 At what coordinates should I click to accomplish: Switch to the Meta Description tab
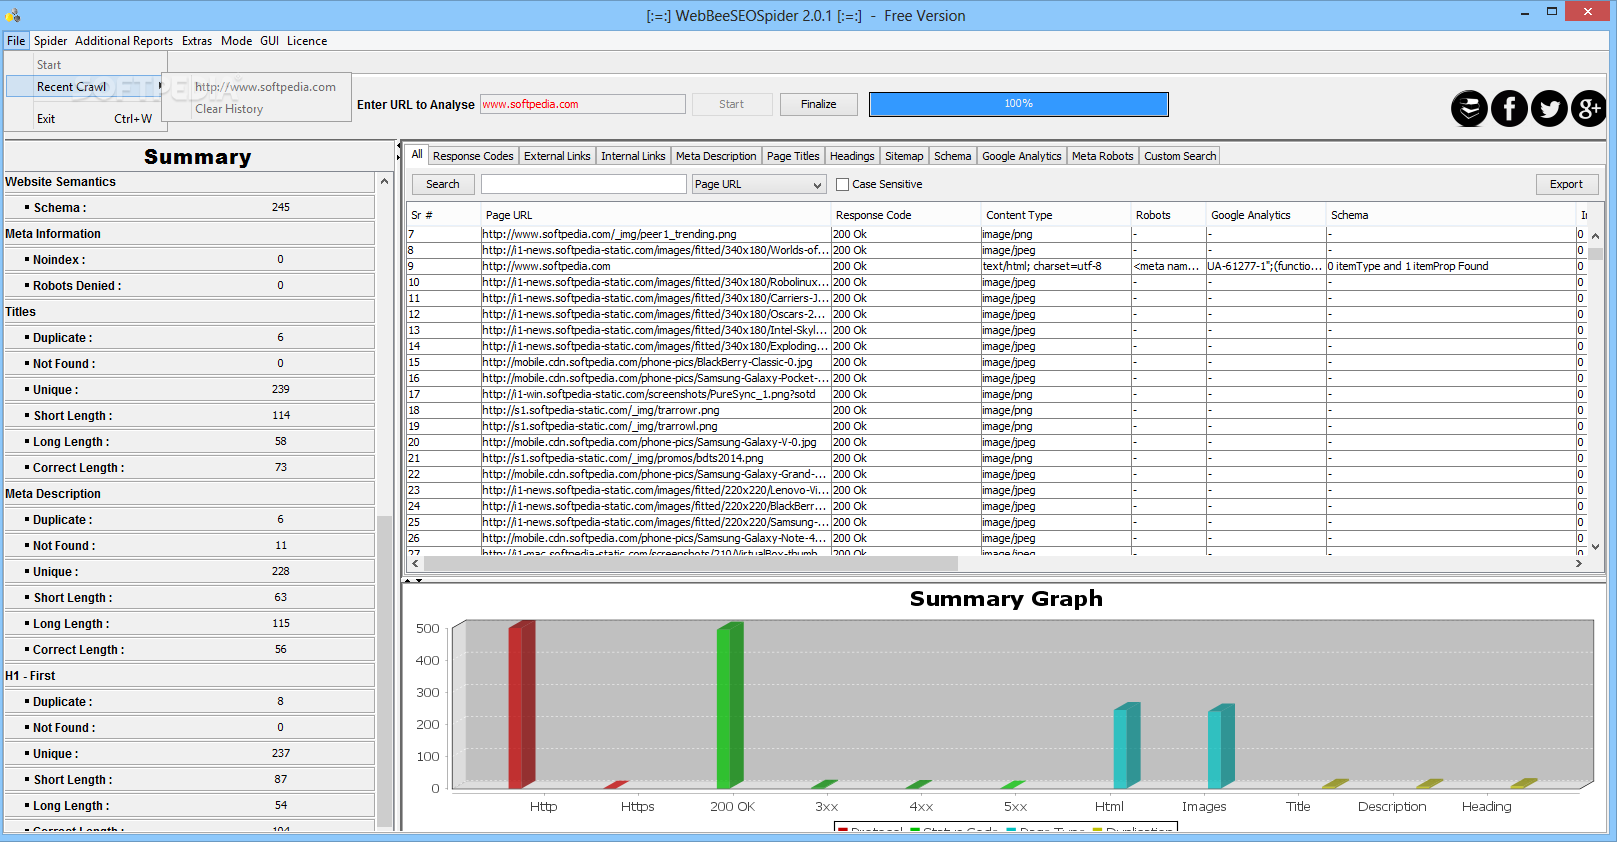(716, 156)
